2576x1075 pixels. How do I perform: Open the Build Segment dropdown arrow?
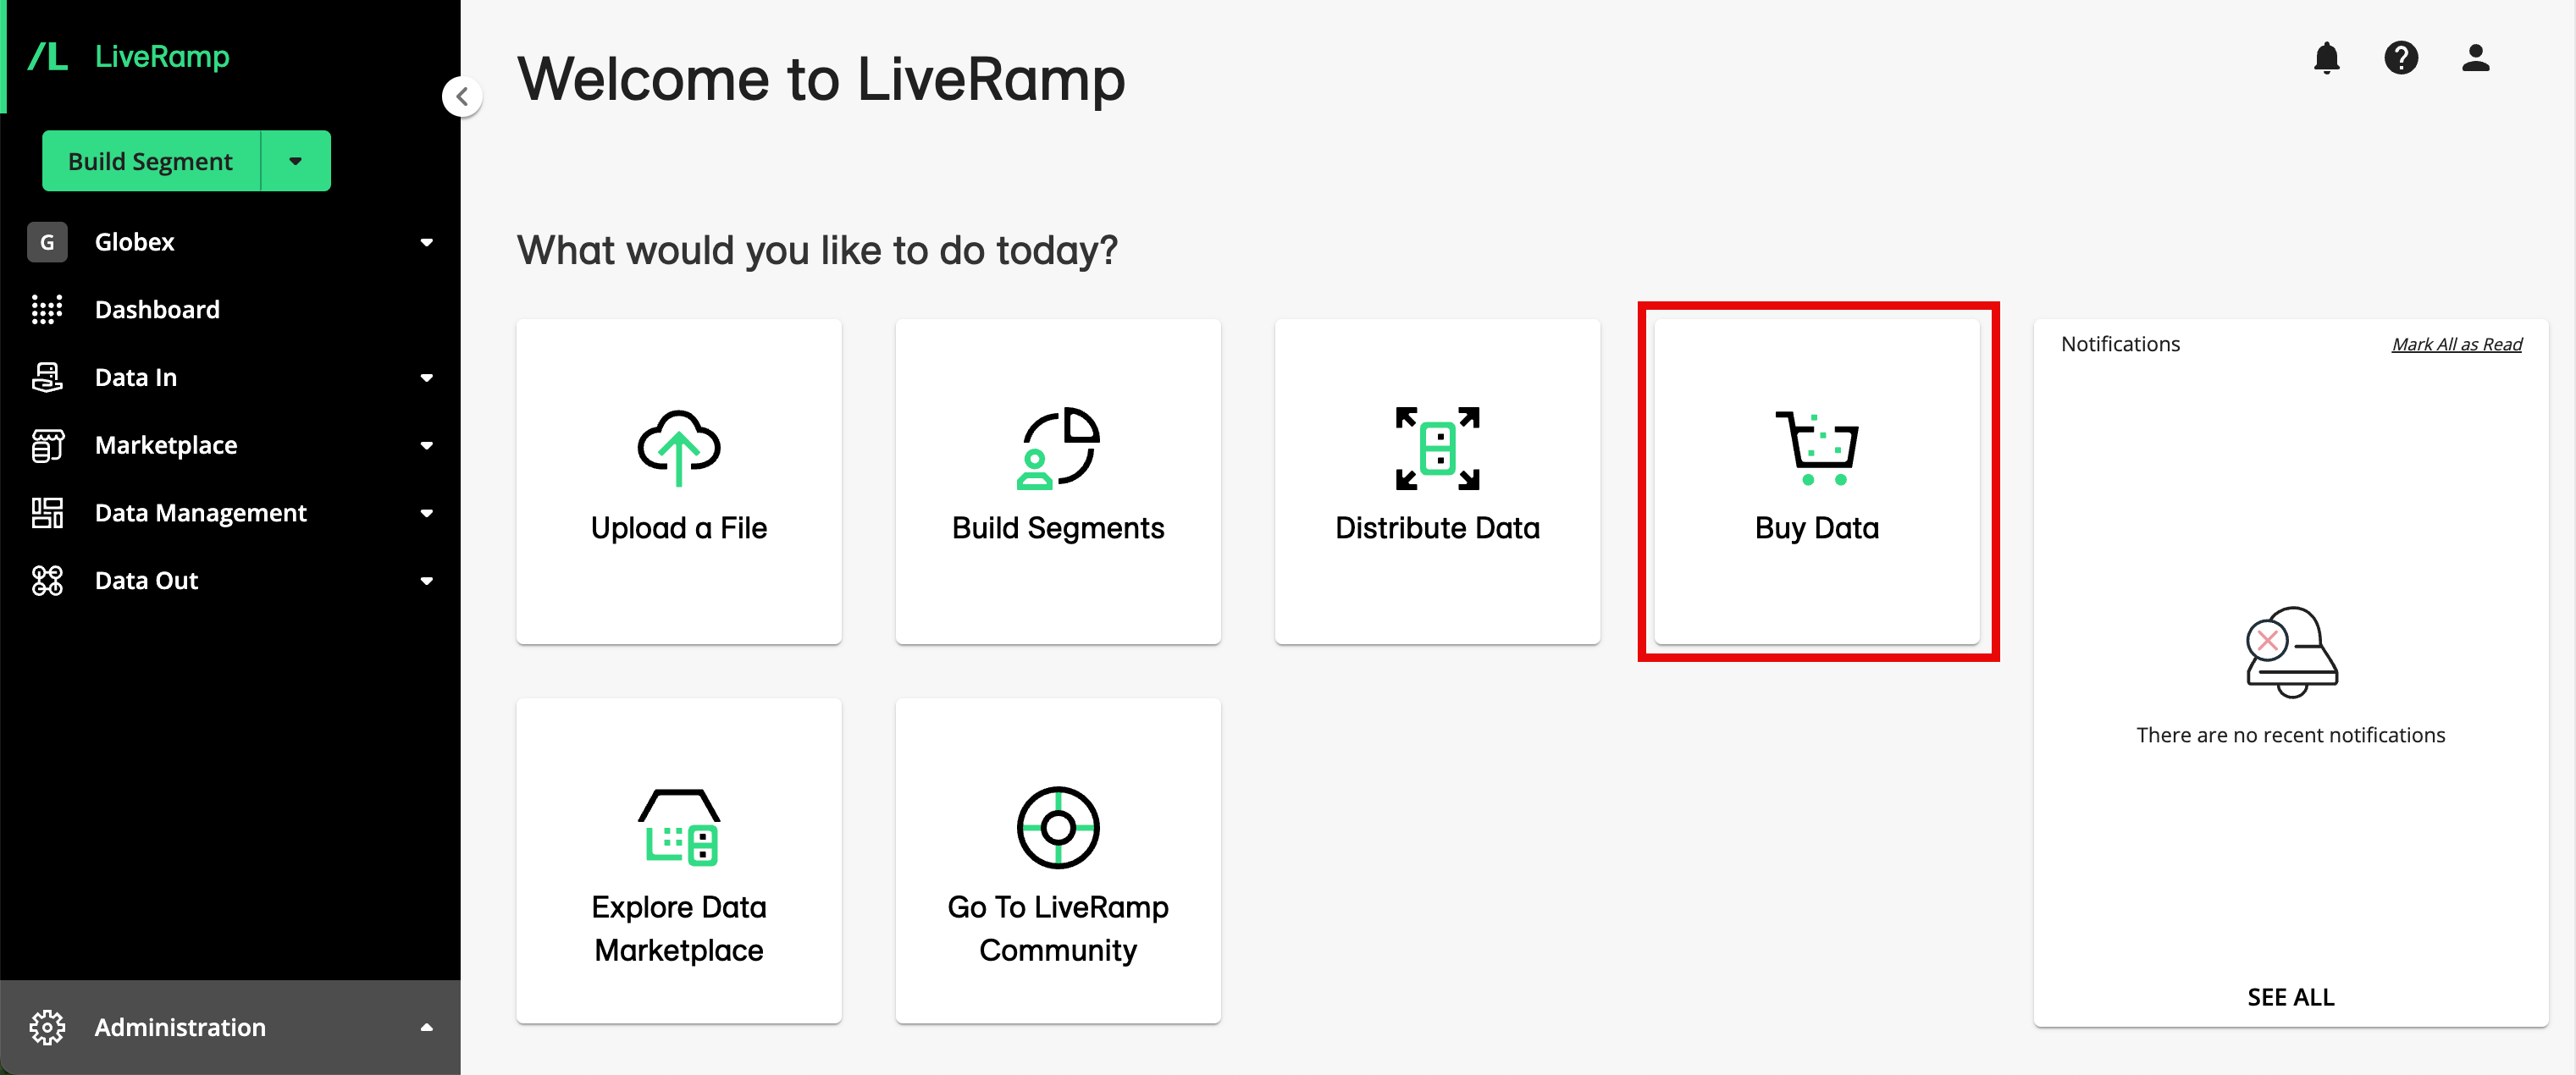(295, 161)
